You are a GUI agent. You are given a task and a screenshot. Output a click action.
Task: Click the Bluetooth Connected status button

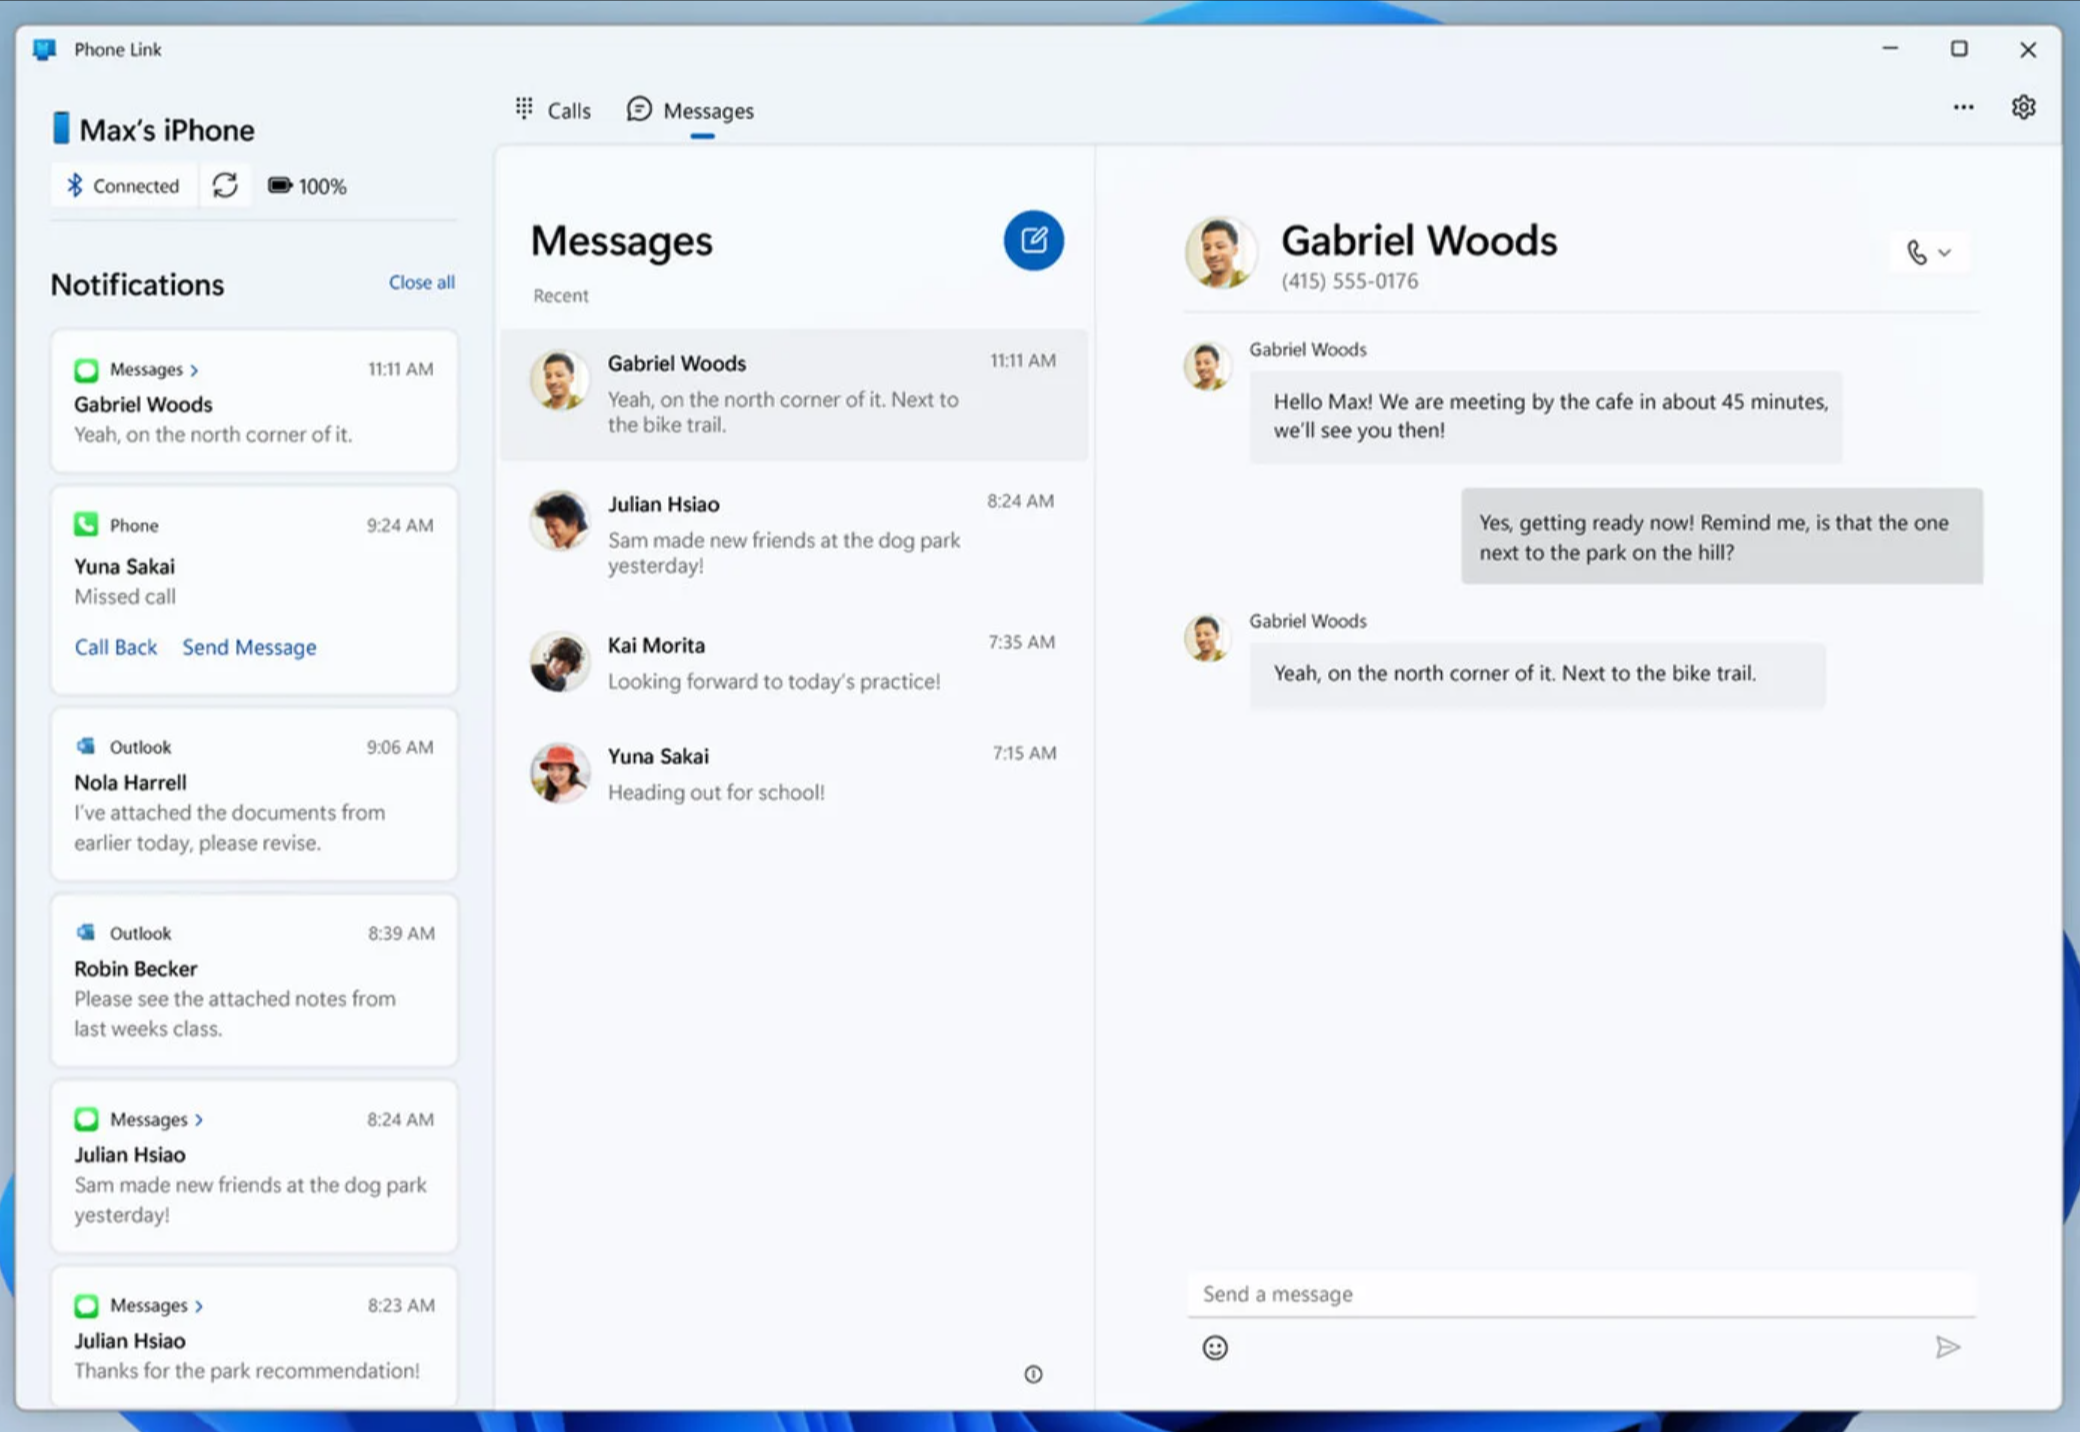123,185
